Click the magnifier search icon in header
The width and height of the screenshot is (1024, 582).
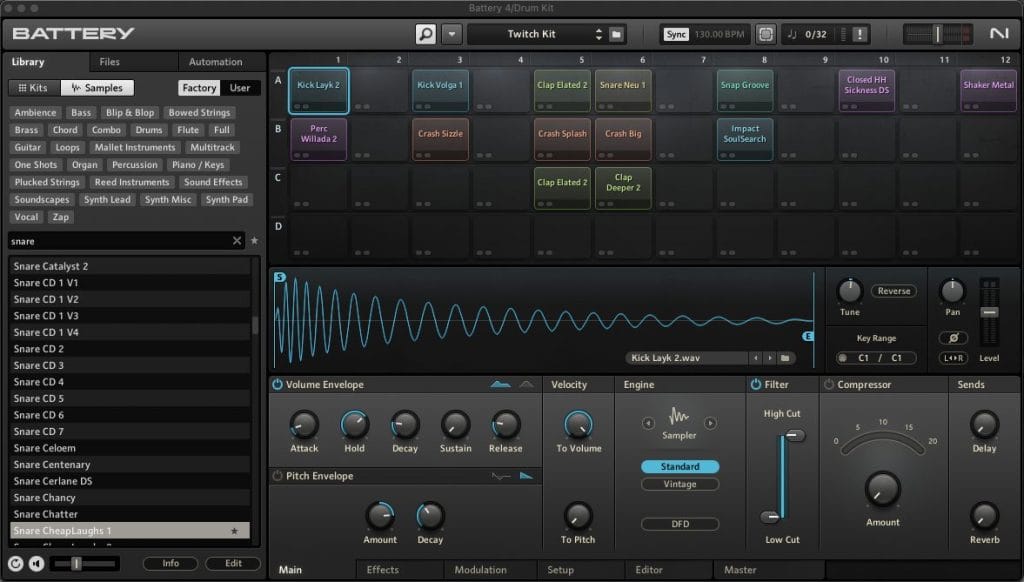(x=426, y=34)
